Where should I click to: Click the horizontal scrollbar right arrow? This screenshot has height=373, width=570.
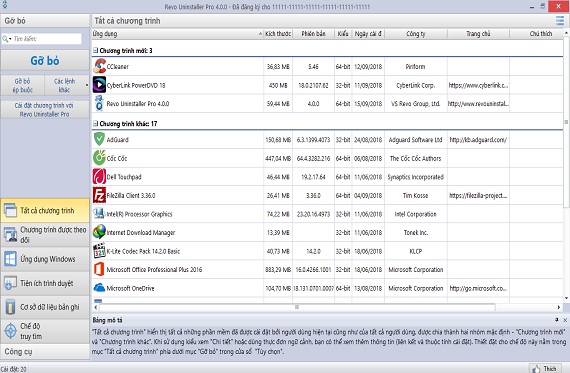coord(559,307)
